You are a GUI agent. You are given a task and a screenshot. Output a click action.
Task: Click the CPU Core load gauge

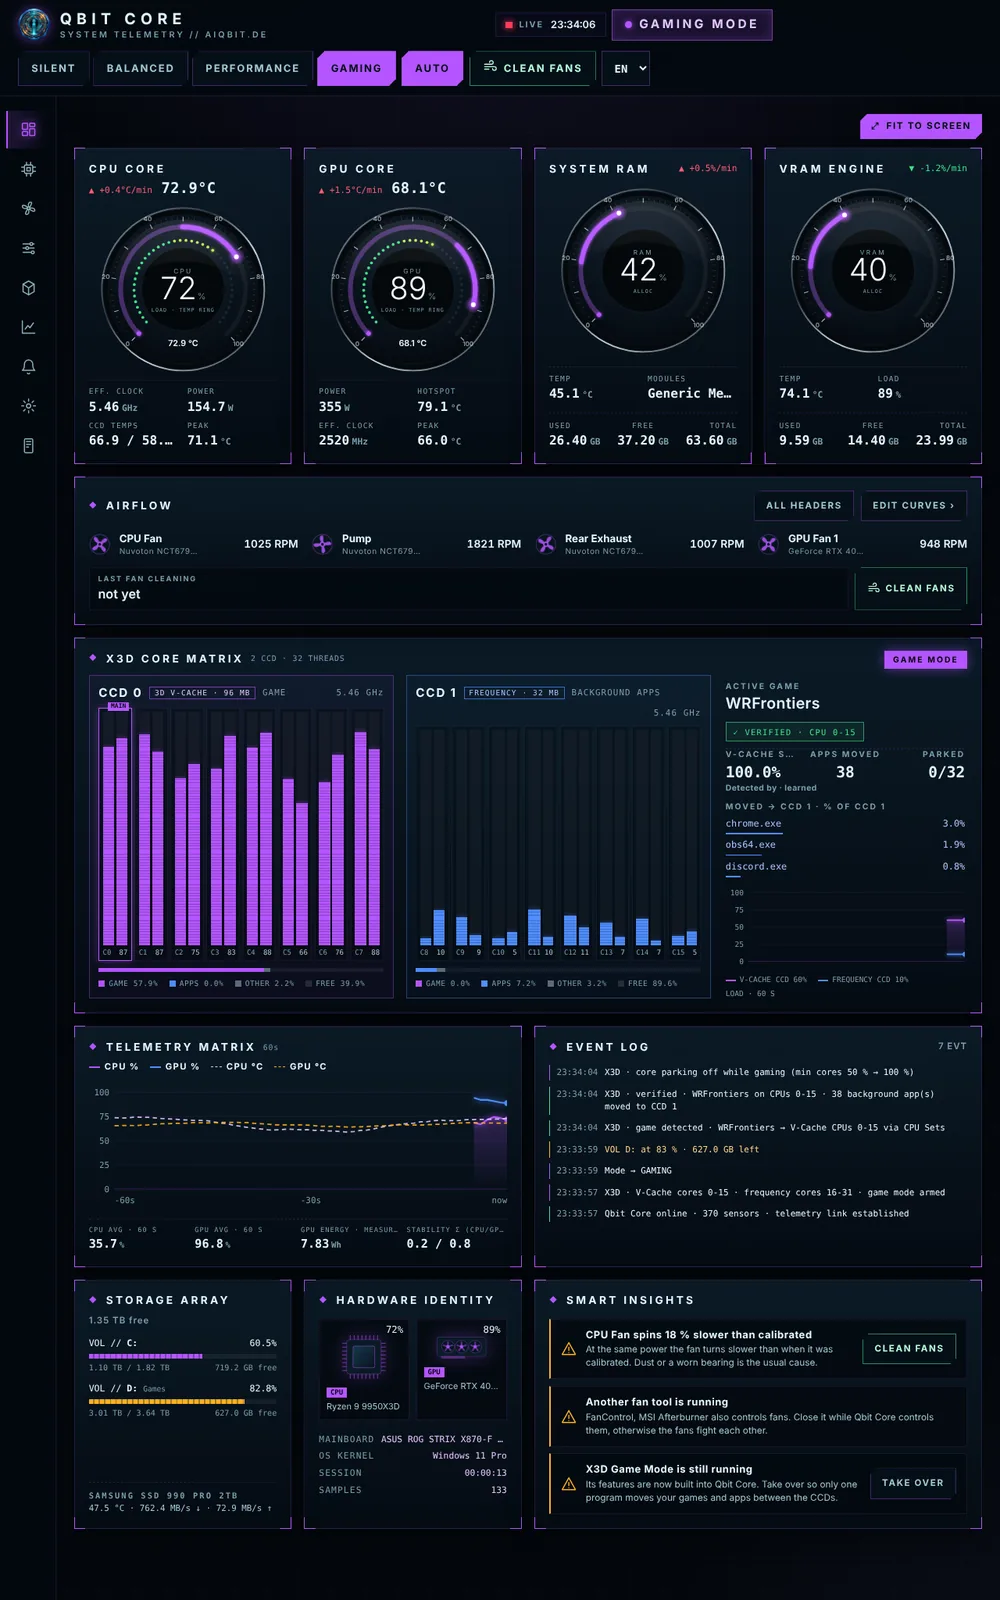(x=183, y=290)
